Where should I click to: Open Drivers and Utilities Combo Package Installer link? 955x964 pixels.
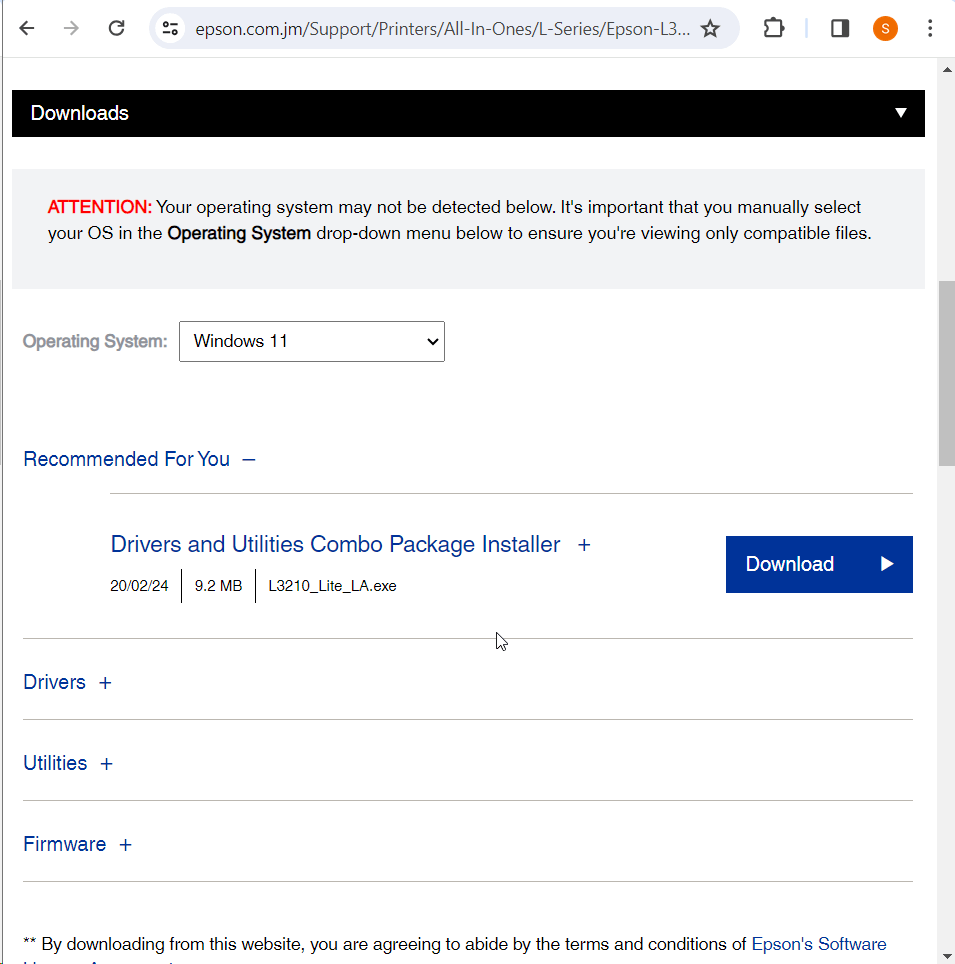pos(335,544)
